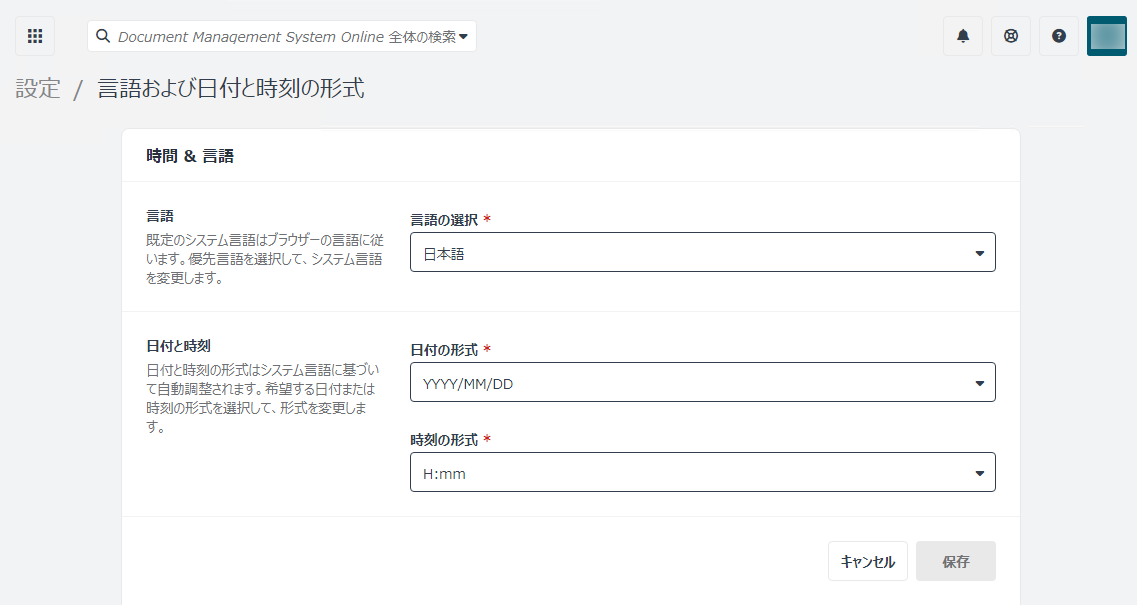
Task: Click the Document Management System search field
Action: coord(280,35)
